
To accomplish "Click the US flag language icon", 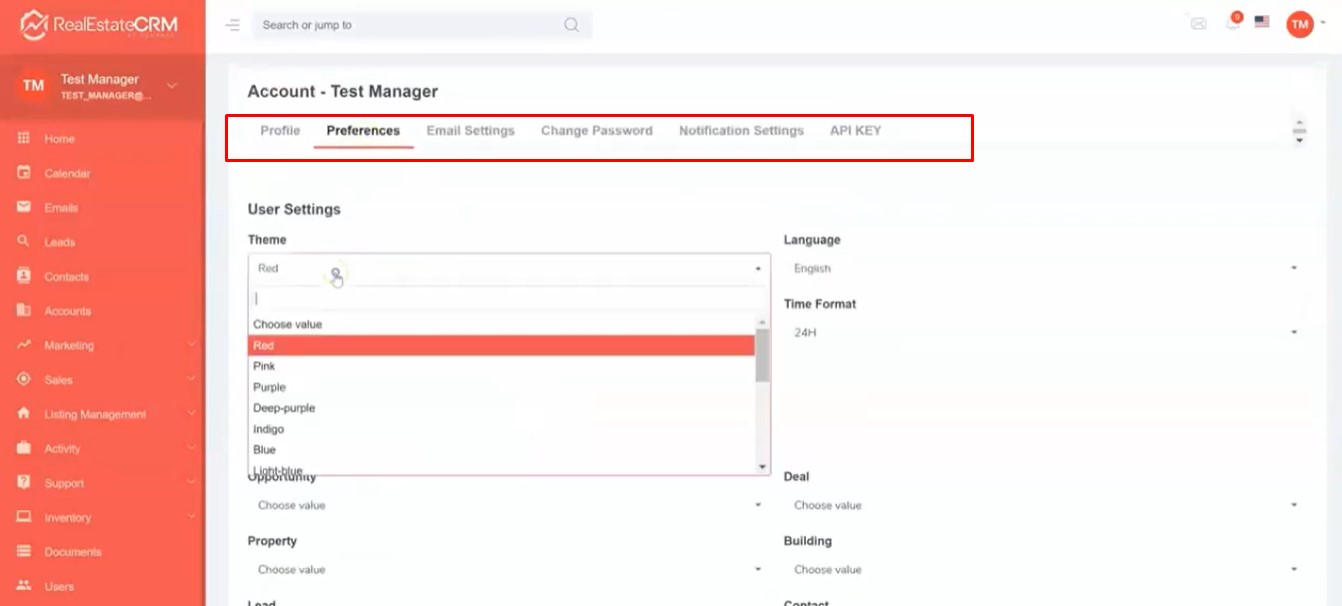I will click(x=1262, y=22).
